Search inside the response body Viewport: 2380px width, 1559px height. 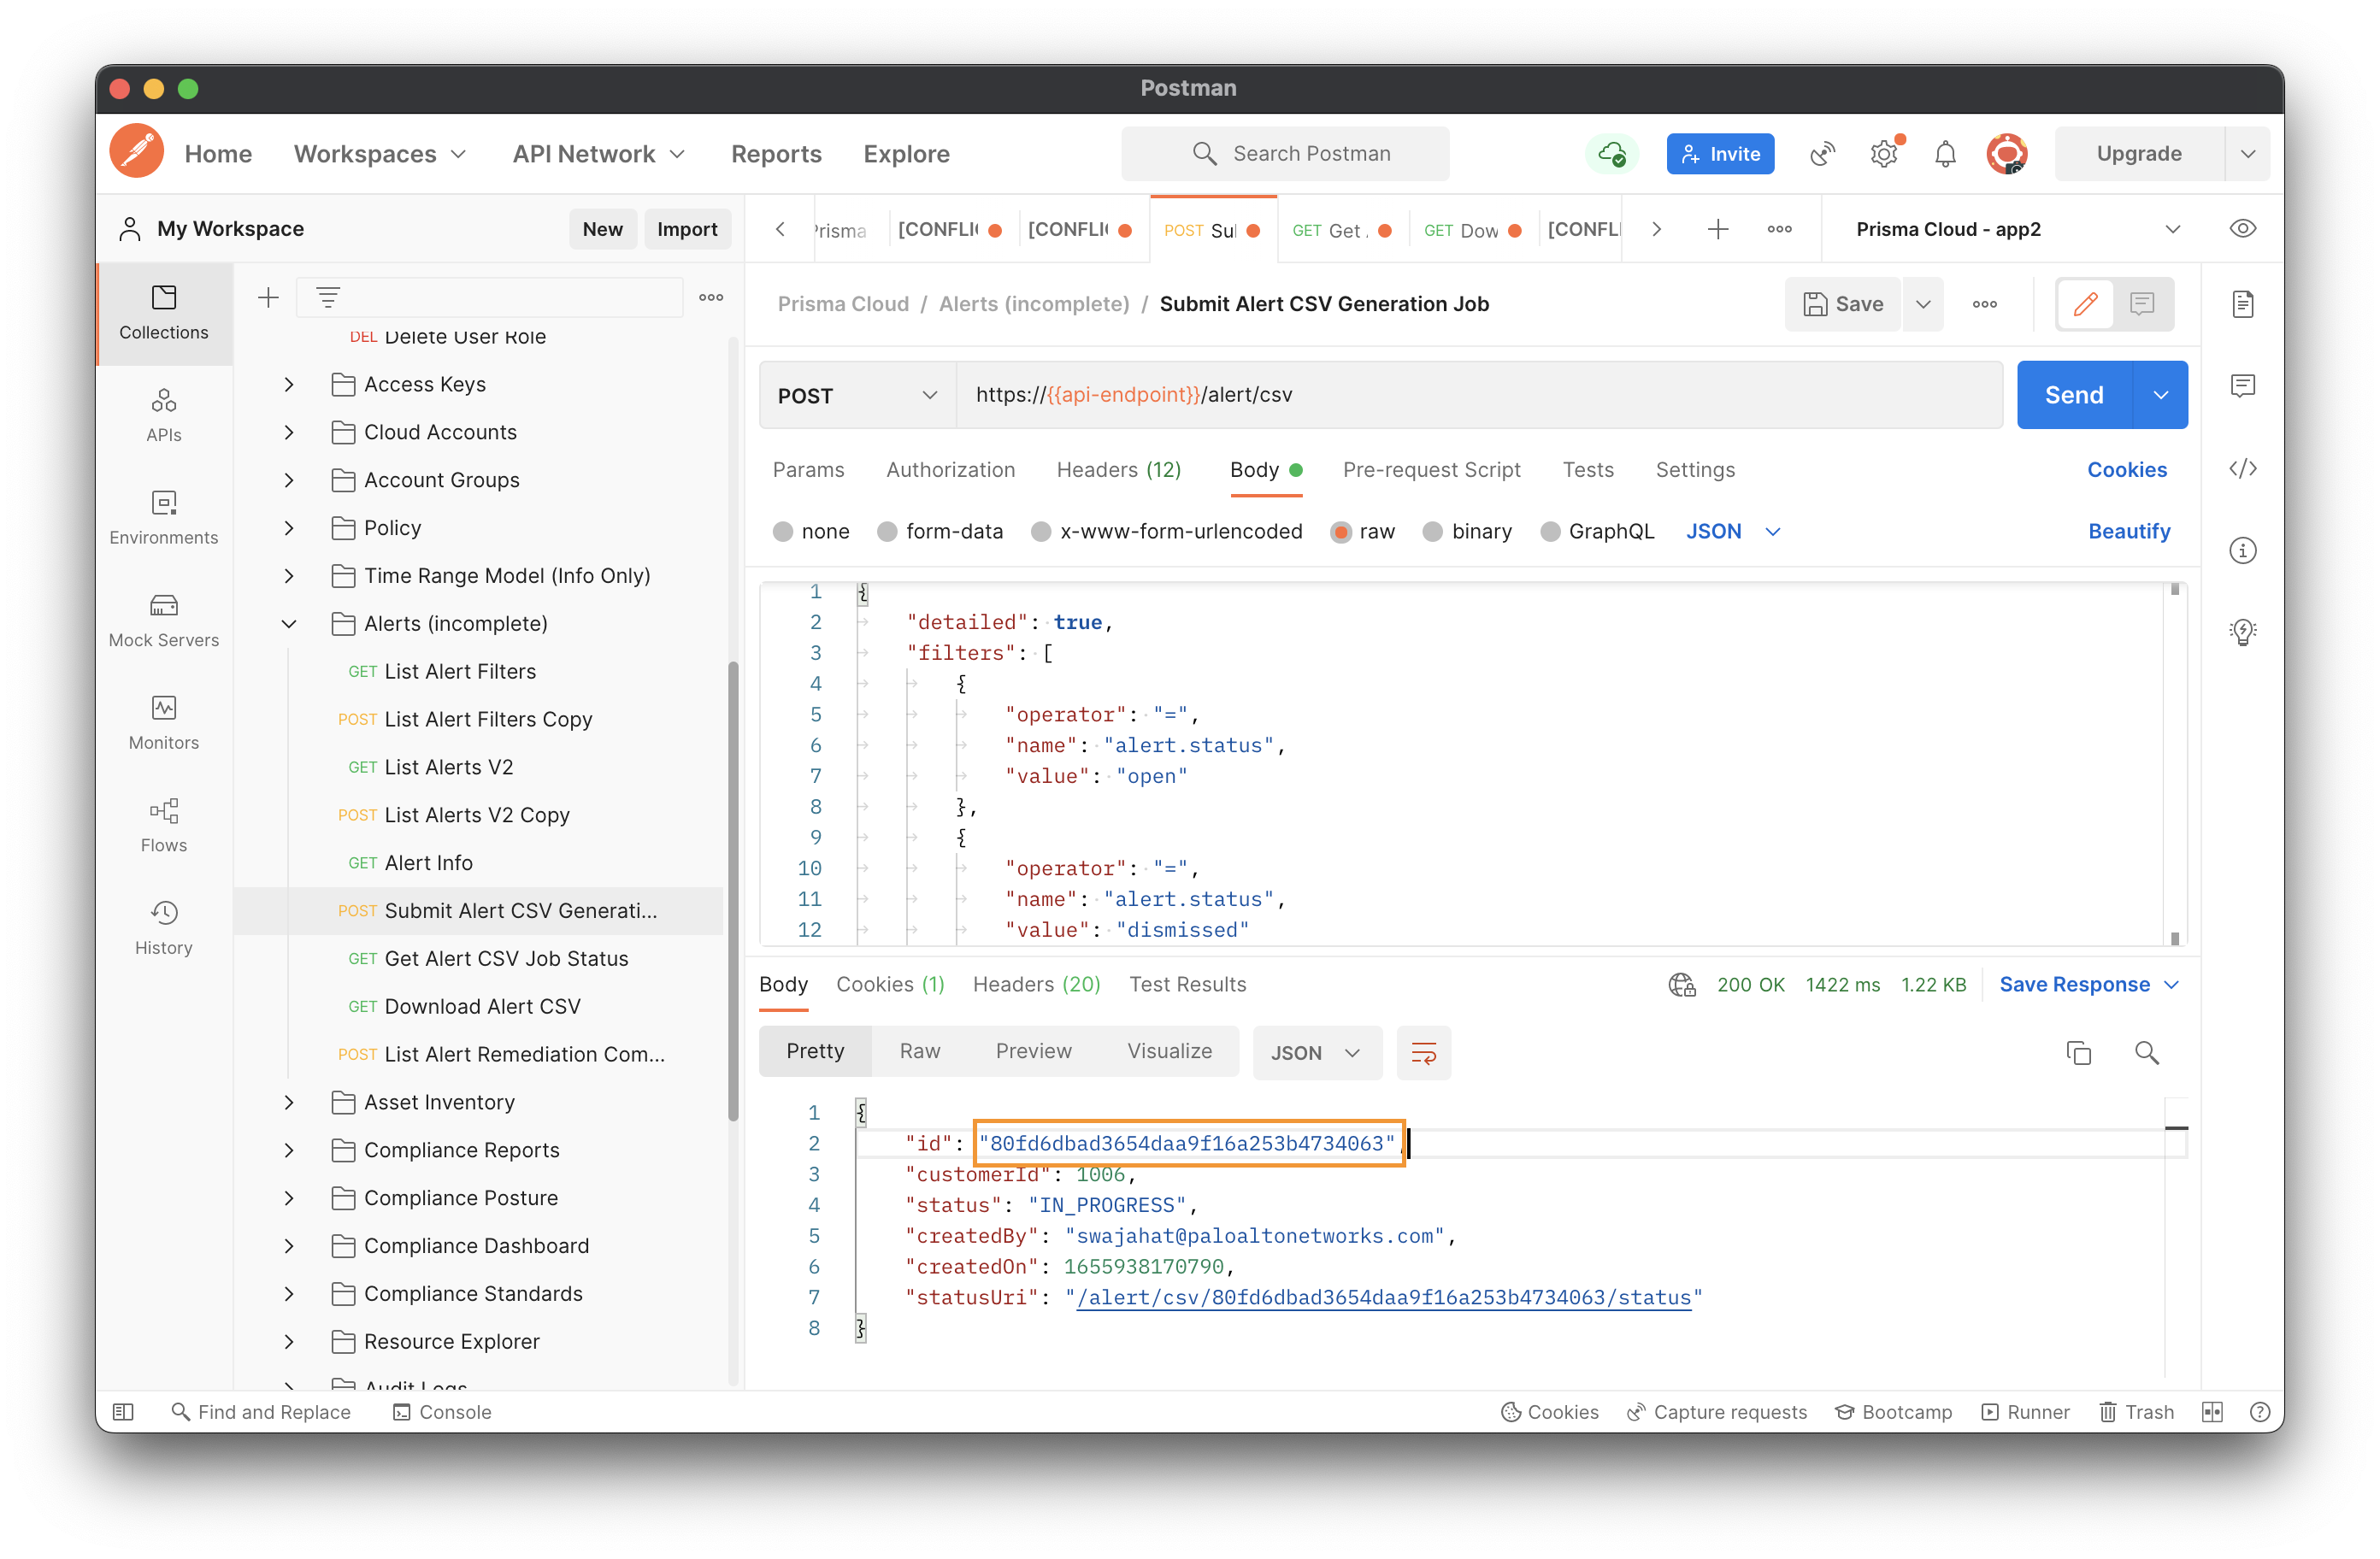click(2147, 1052)
